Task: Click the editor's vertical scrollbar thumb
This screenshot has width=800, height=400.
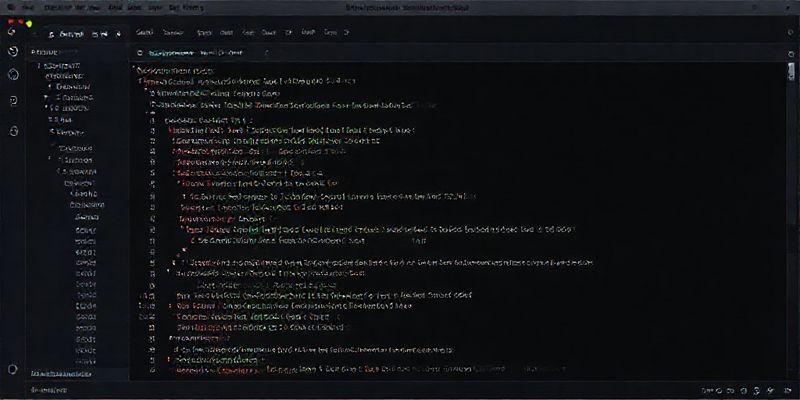Action: point(791,71)
